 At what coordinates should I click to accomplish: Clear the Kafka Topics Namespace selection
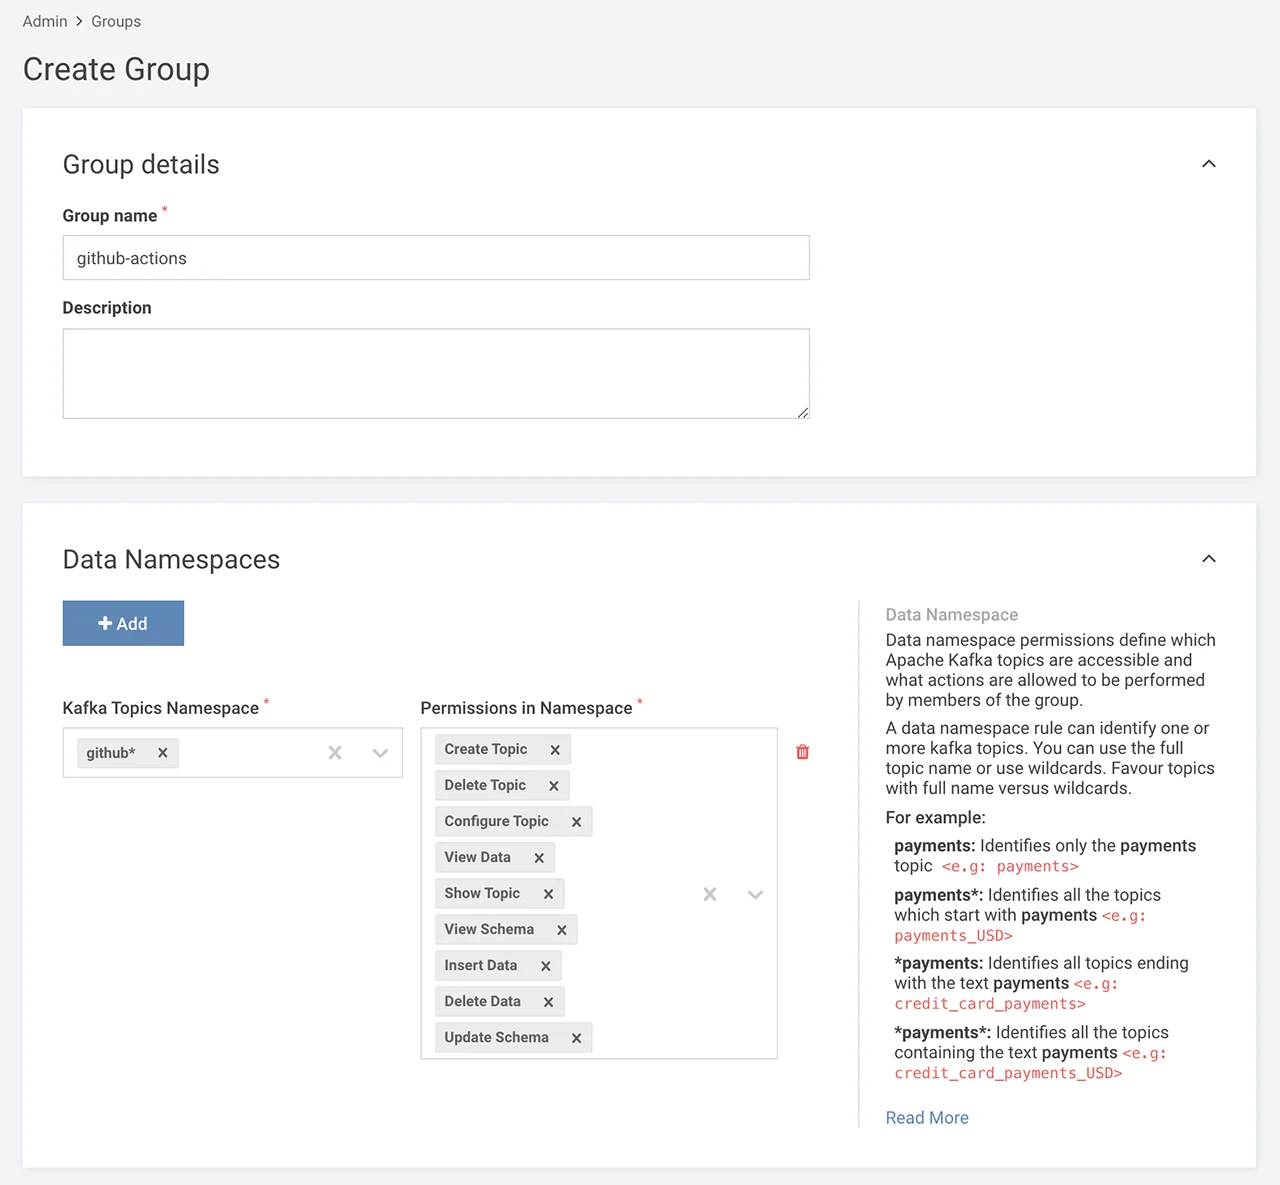coord(335,753)
